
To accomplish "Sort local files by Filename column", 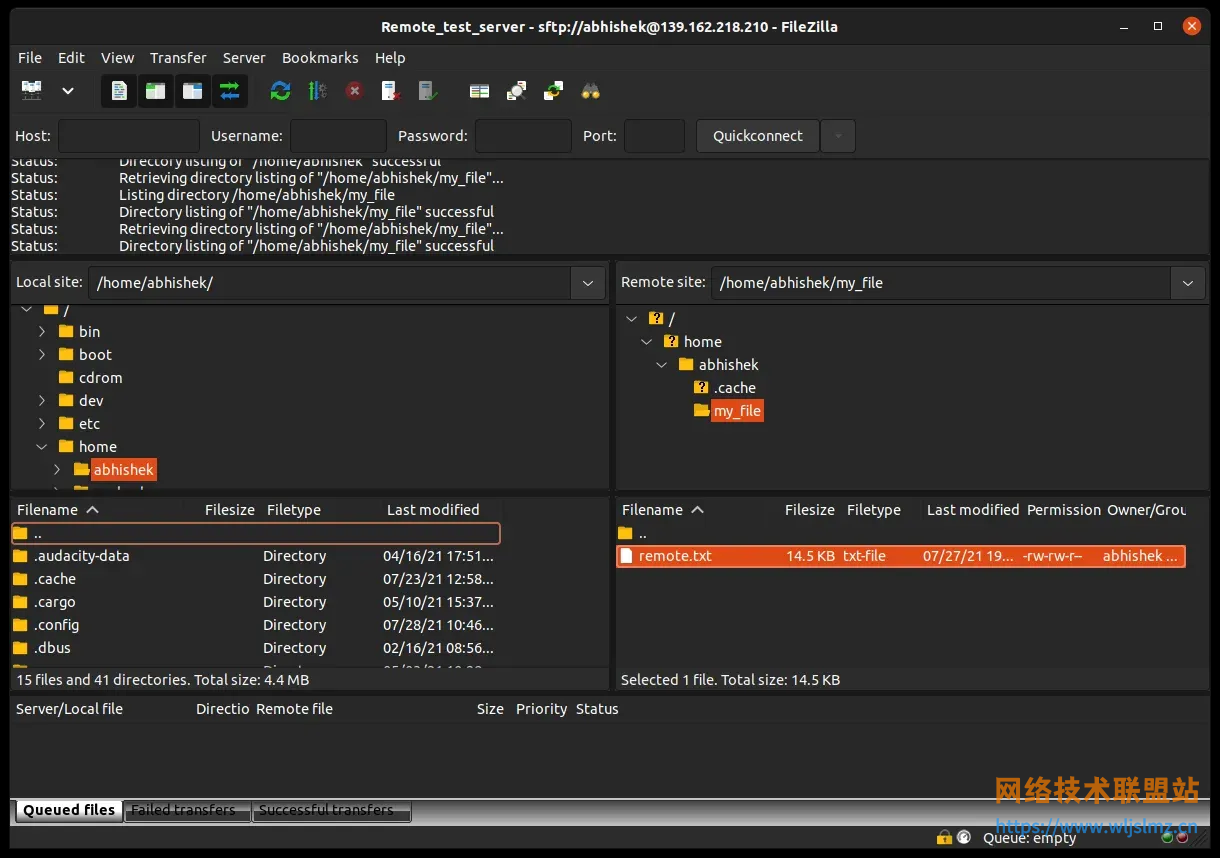I will pyautogui.click(x=57, y=510).
